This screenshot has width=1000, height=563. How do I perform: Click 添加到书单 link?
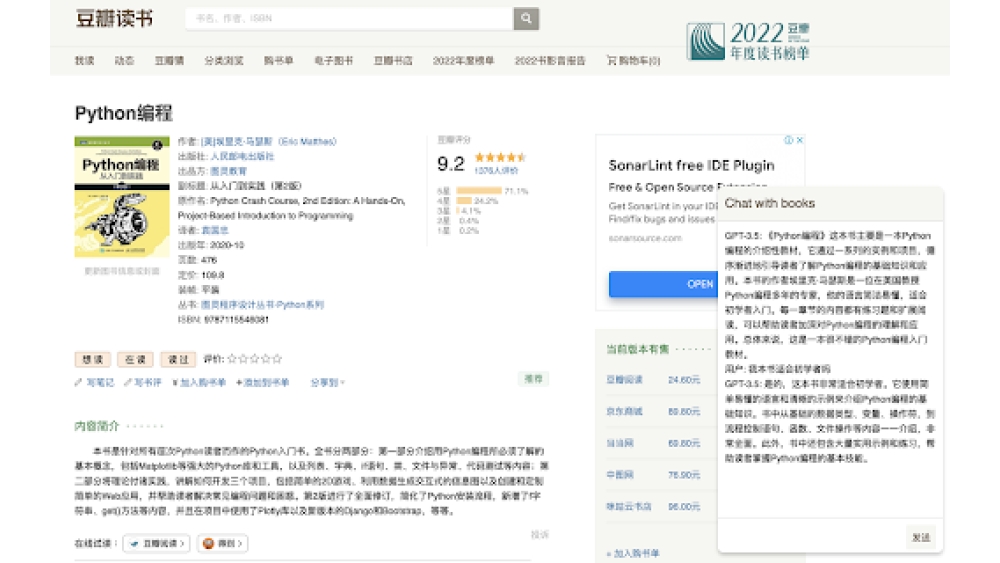coord(263,383)
